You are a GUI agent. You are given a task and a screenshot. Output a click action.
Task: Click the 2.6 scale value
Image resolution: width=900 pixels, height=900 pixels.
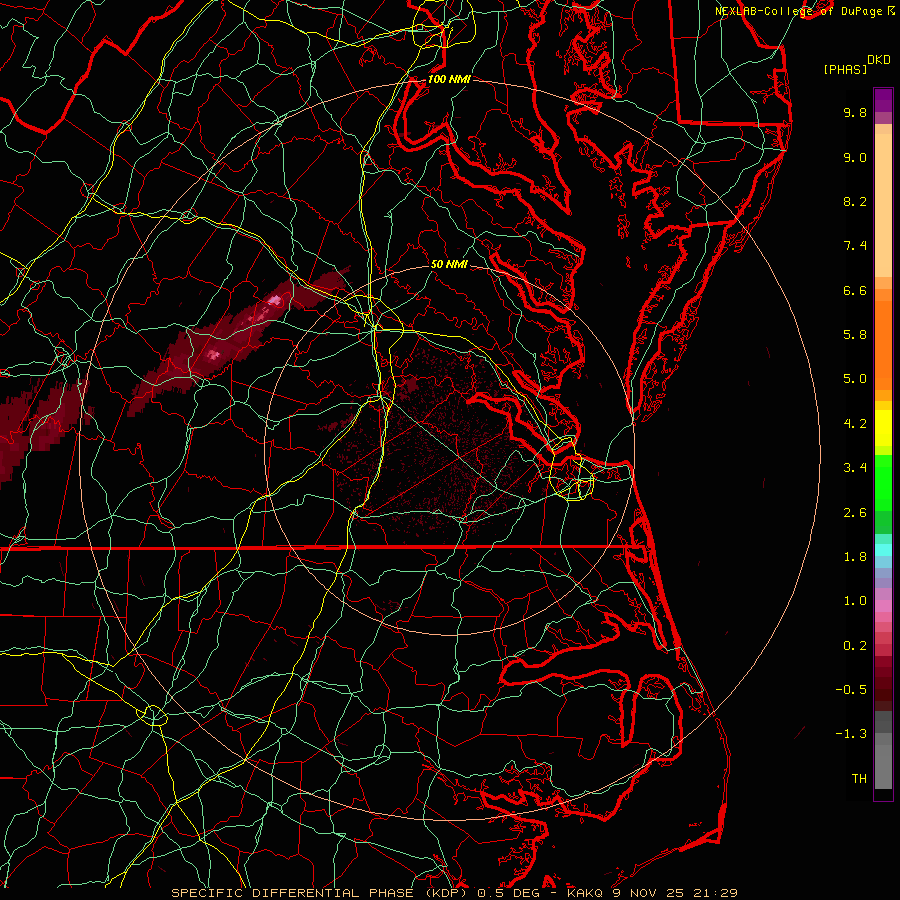(x=855, y=513)
